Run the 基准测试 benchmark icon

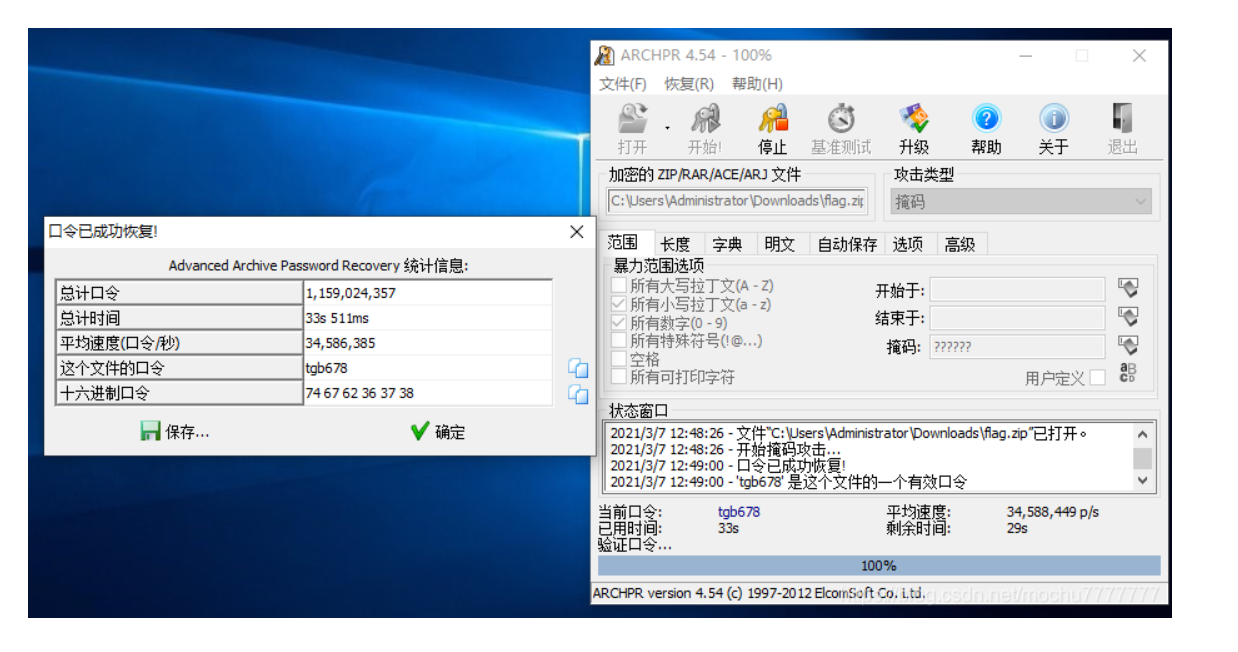pos(841,129)
